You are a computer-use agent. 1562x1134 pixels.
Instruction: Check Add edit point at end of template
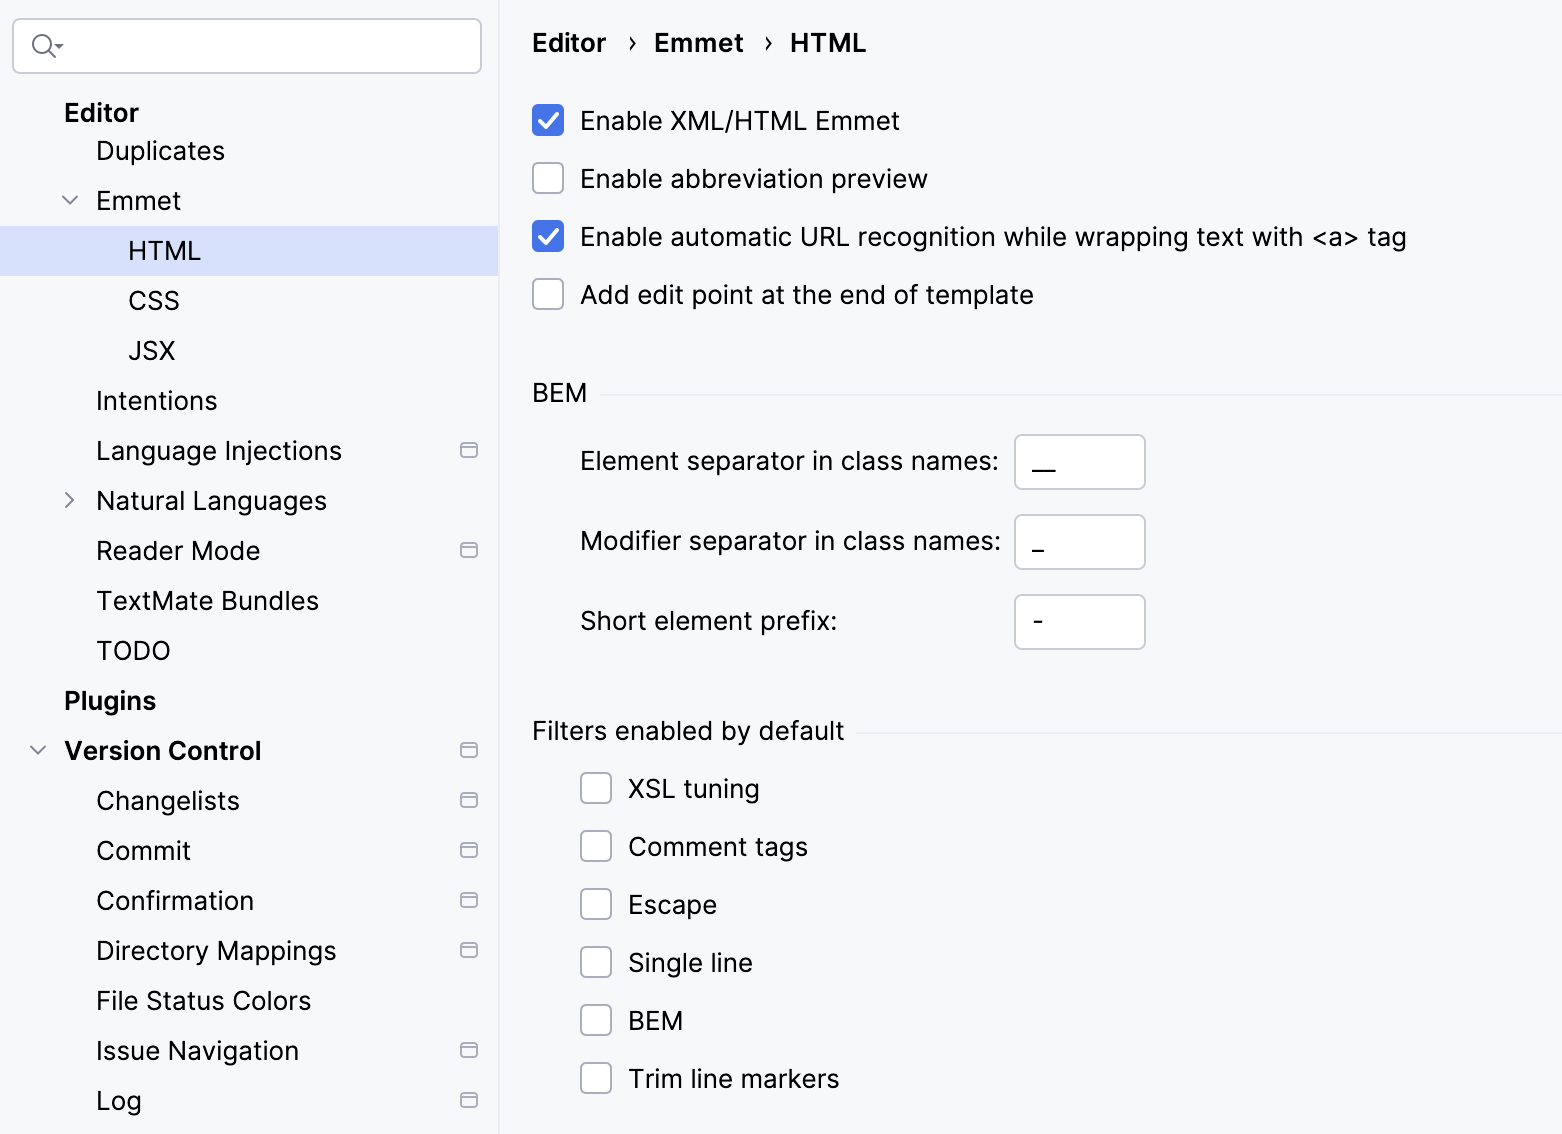[548, 294]
